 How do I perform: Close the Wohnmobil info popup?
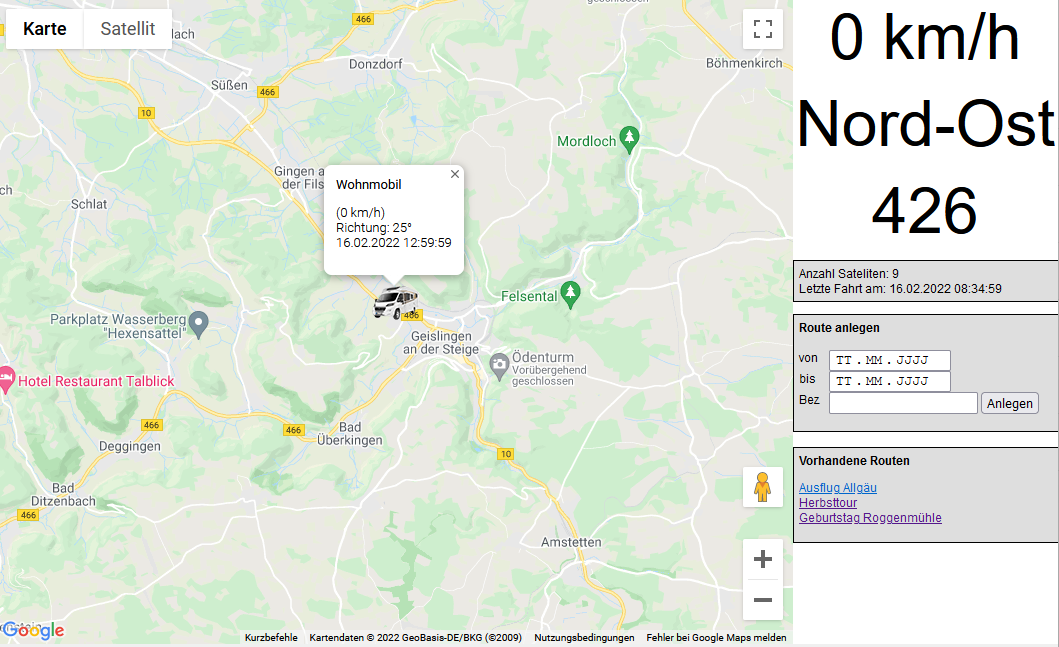pyautogui.click(x=455, y=174)
